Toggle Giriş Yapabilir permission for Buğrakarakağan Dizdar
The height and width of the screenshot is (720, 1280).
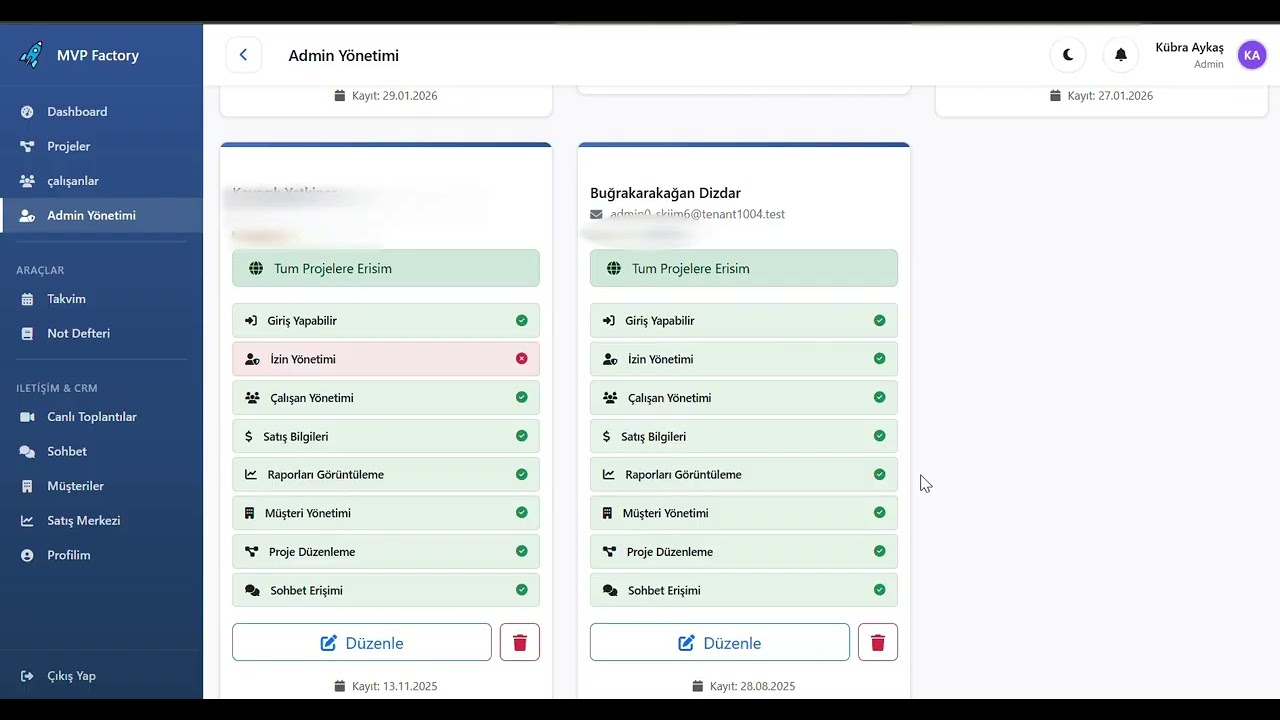(879, 320)
